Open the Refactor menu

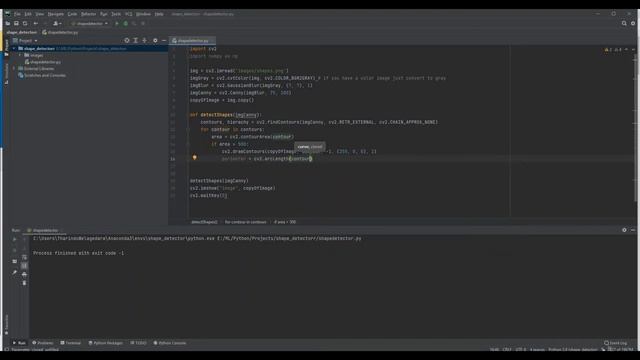point(88,14)
